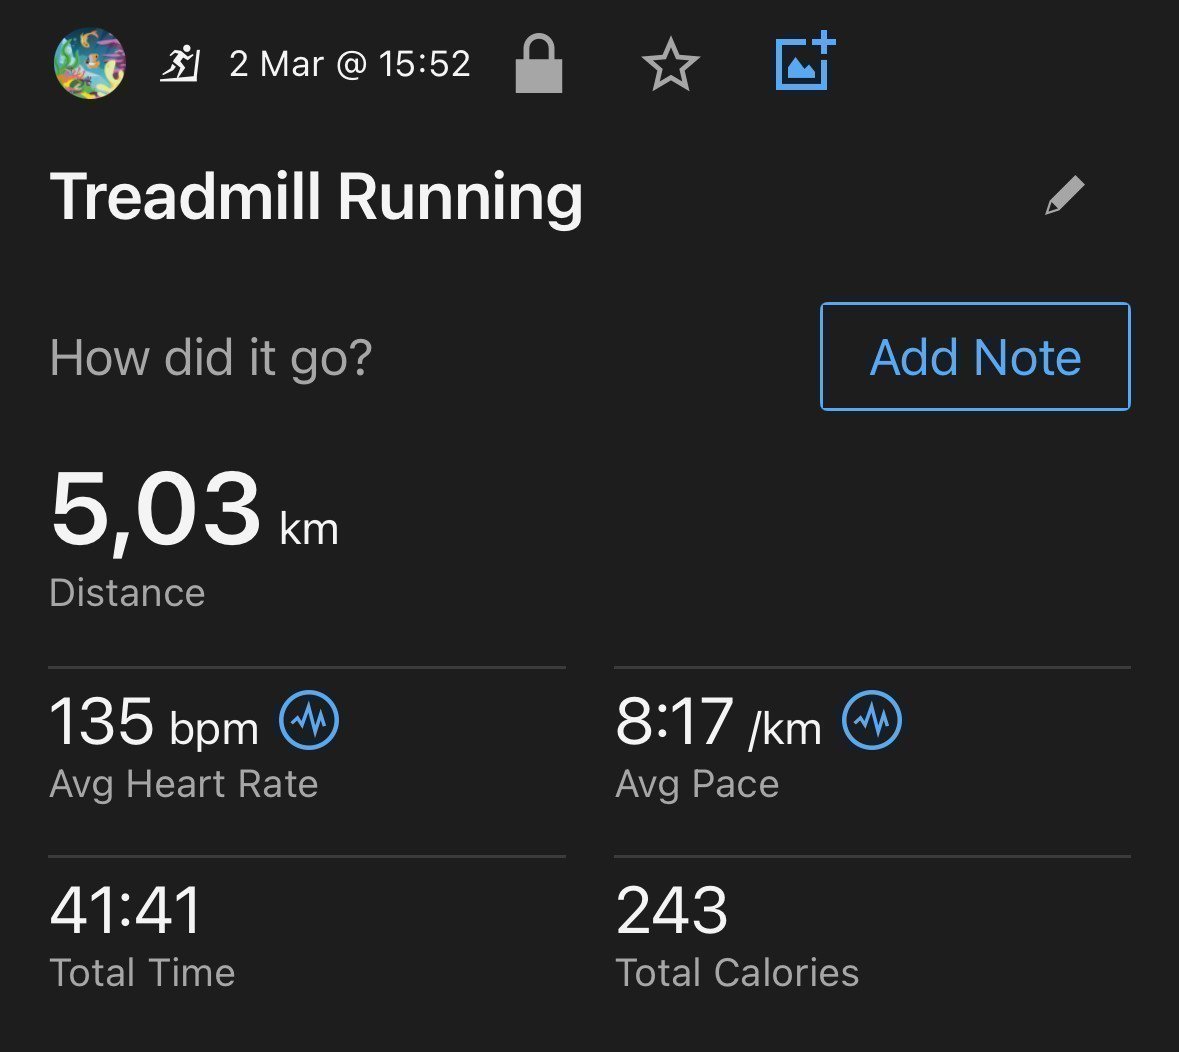The width and height of the screenshot is (1179, 1052).
Task: Edit activity name with pencil icon
Action: (1065, 196)
